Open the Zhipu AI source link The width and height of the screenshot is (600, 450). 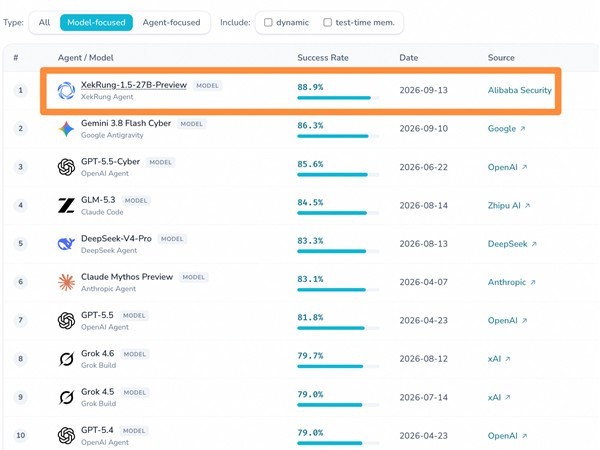click(x=504, y=205)
